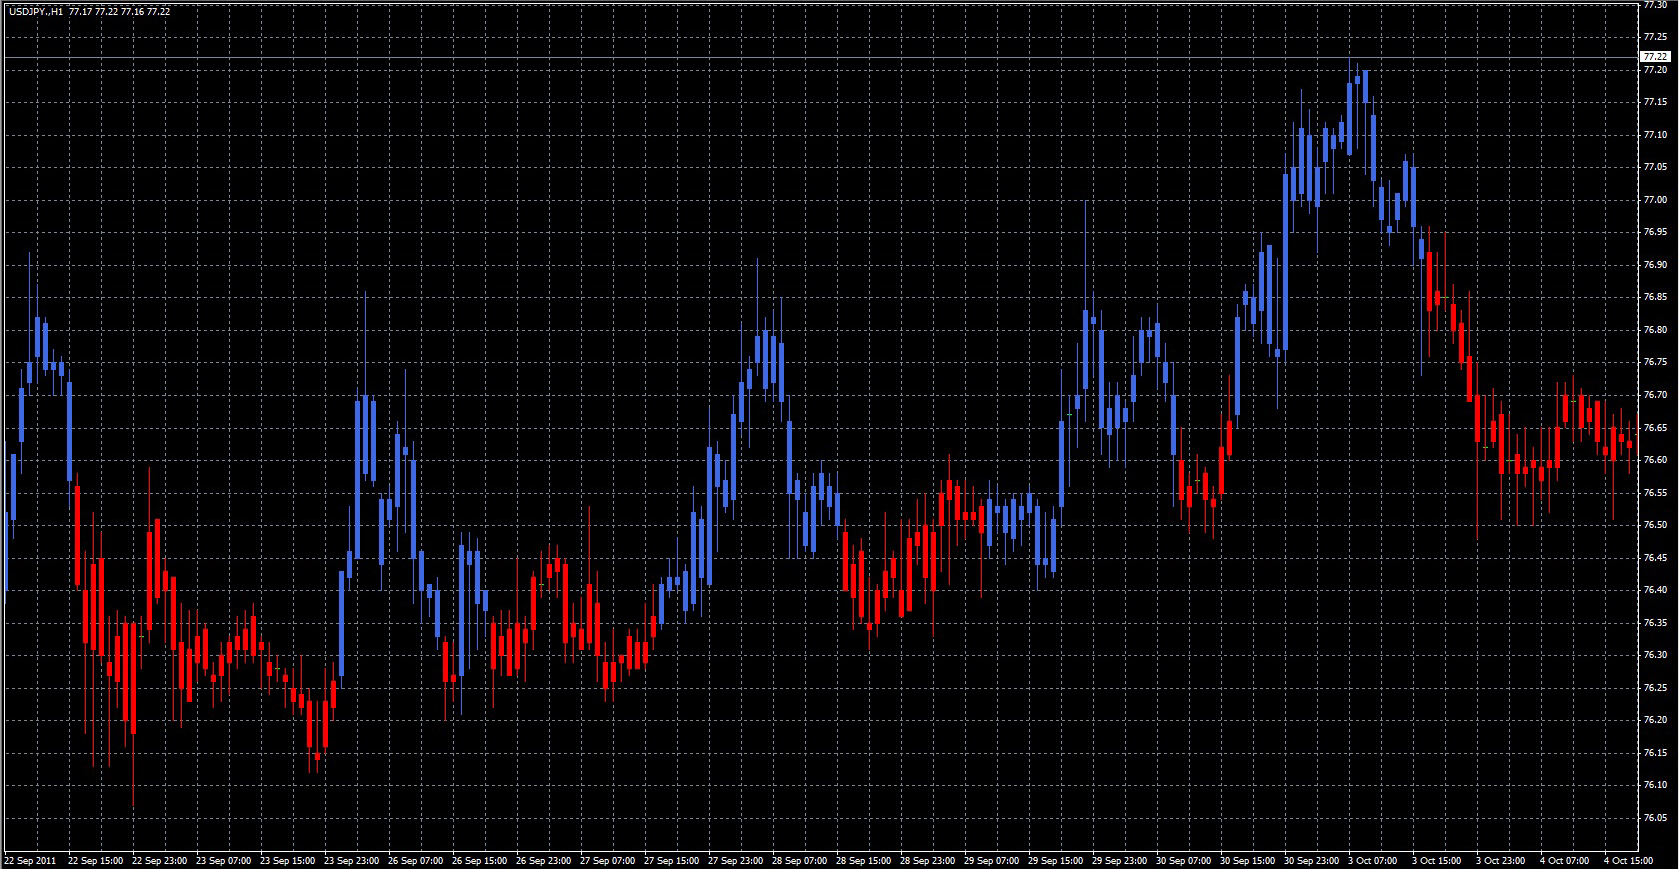Image resolution: width=1680 pixels, height=869 pixels.
Task: Click the 77.30 price scale label
Action: coord(1654,5)
